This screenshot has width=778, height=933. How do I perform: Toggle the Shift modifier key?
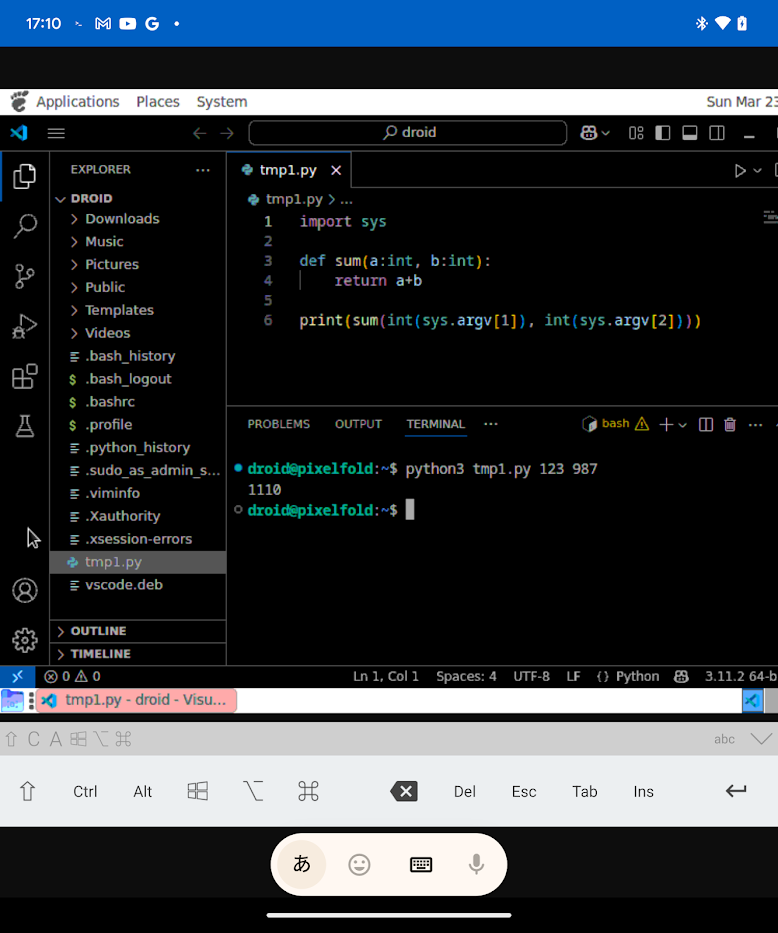tap(27, 791)
